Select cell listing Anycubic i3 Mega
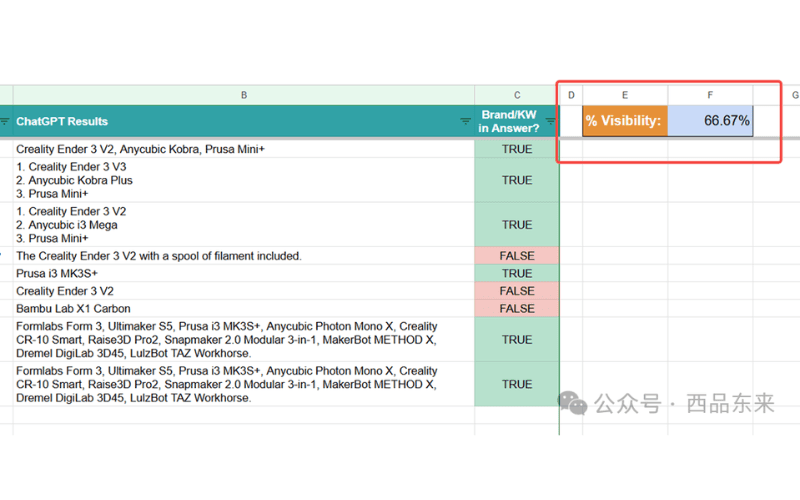800x500 pixels. 244,224
